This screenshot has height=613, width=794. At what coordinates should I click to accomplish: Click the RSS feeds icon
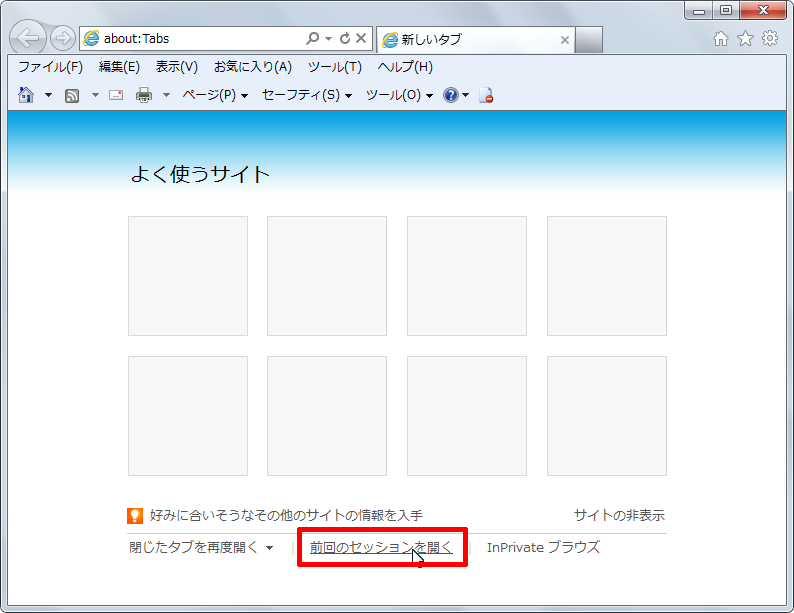(72, 95)
